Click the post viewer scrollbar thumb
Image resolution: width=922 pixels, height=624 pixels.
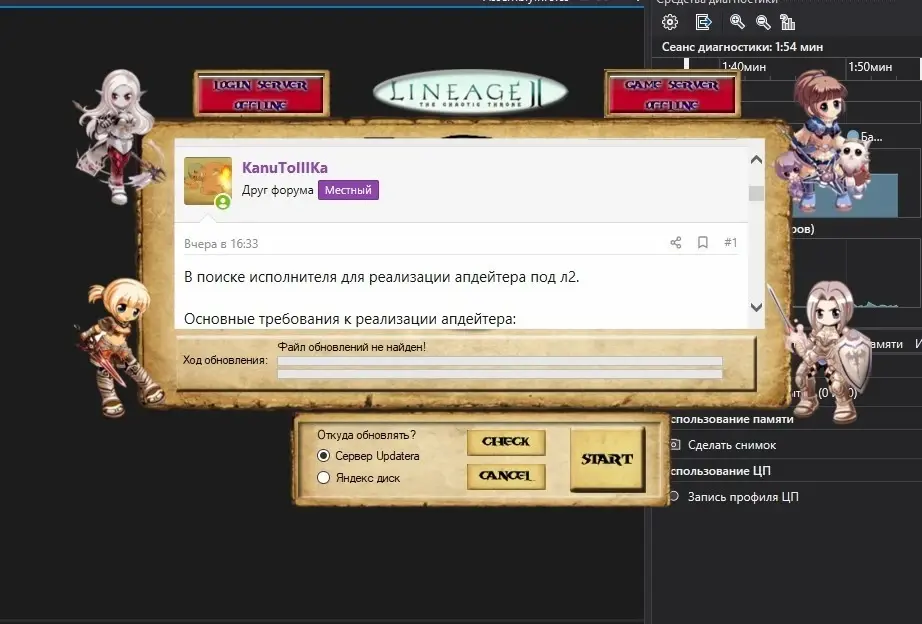point(756,193)
